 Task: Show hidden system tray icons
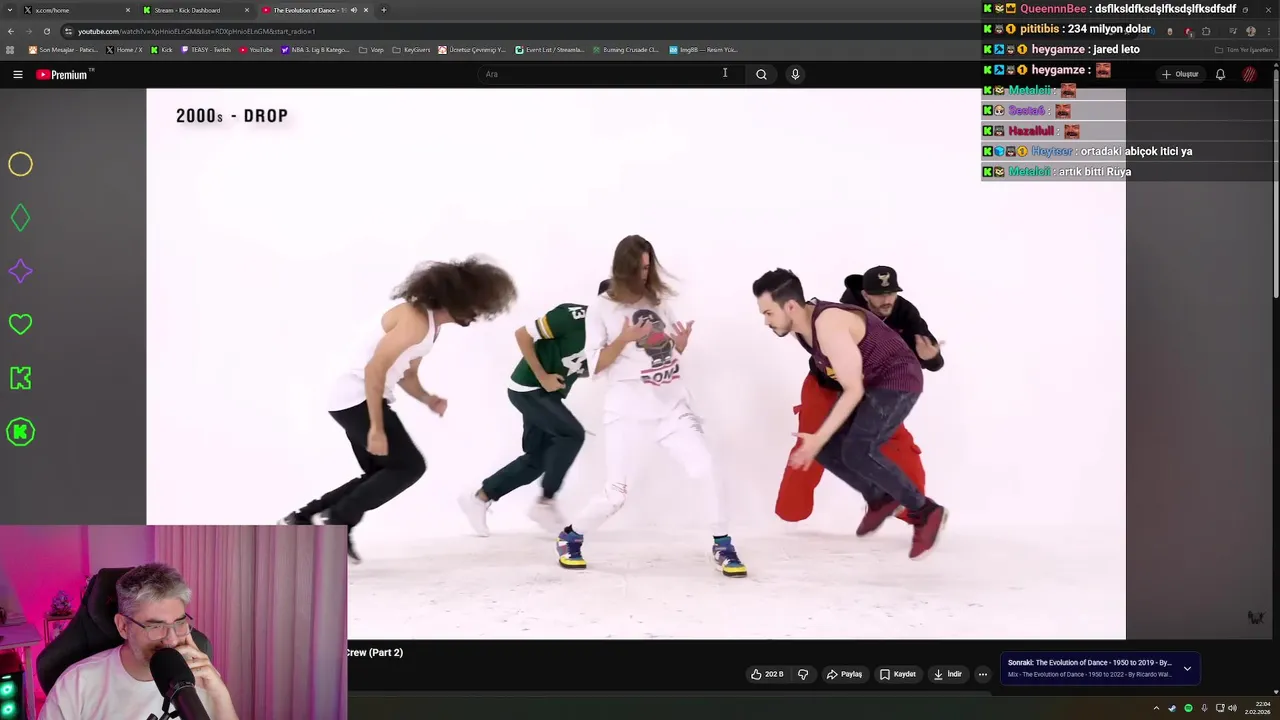[1157, 708]
